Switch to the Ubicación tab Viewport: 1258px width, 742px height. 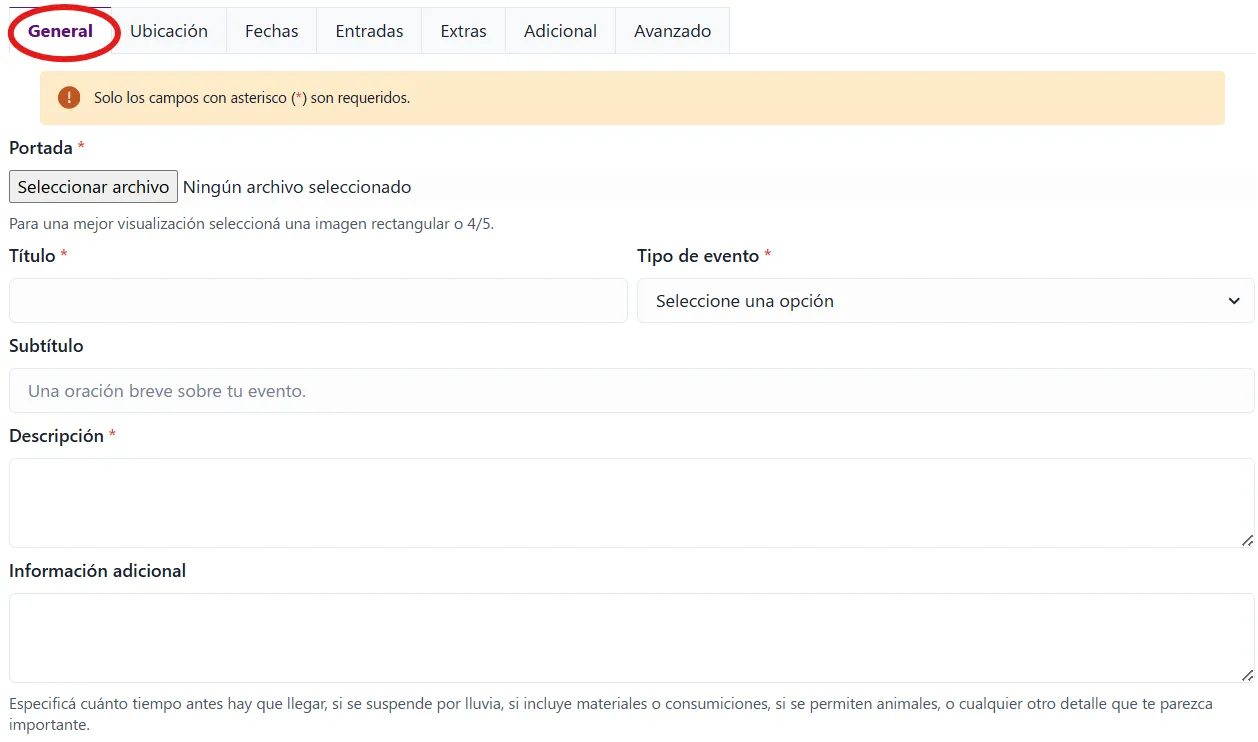tap(169, 31)
